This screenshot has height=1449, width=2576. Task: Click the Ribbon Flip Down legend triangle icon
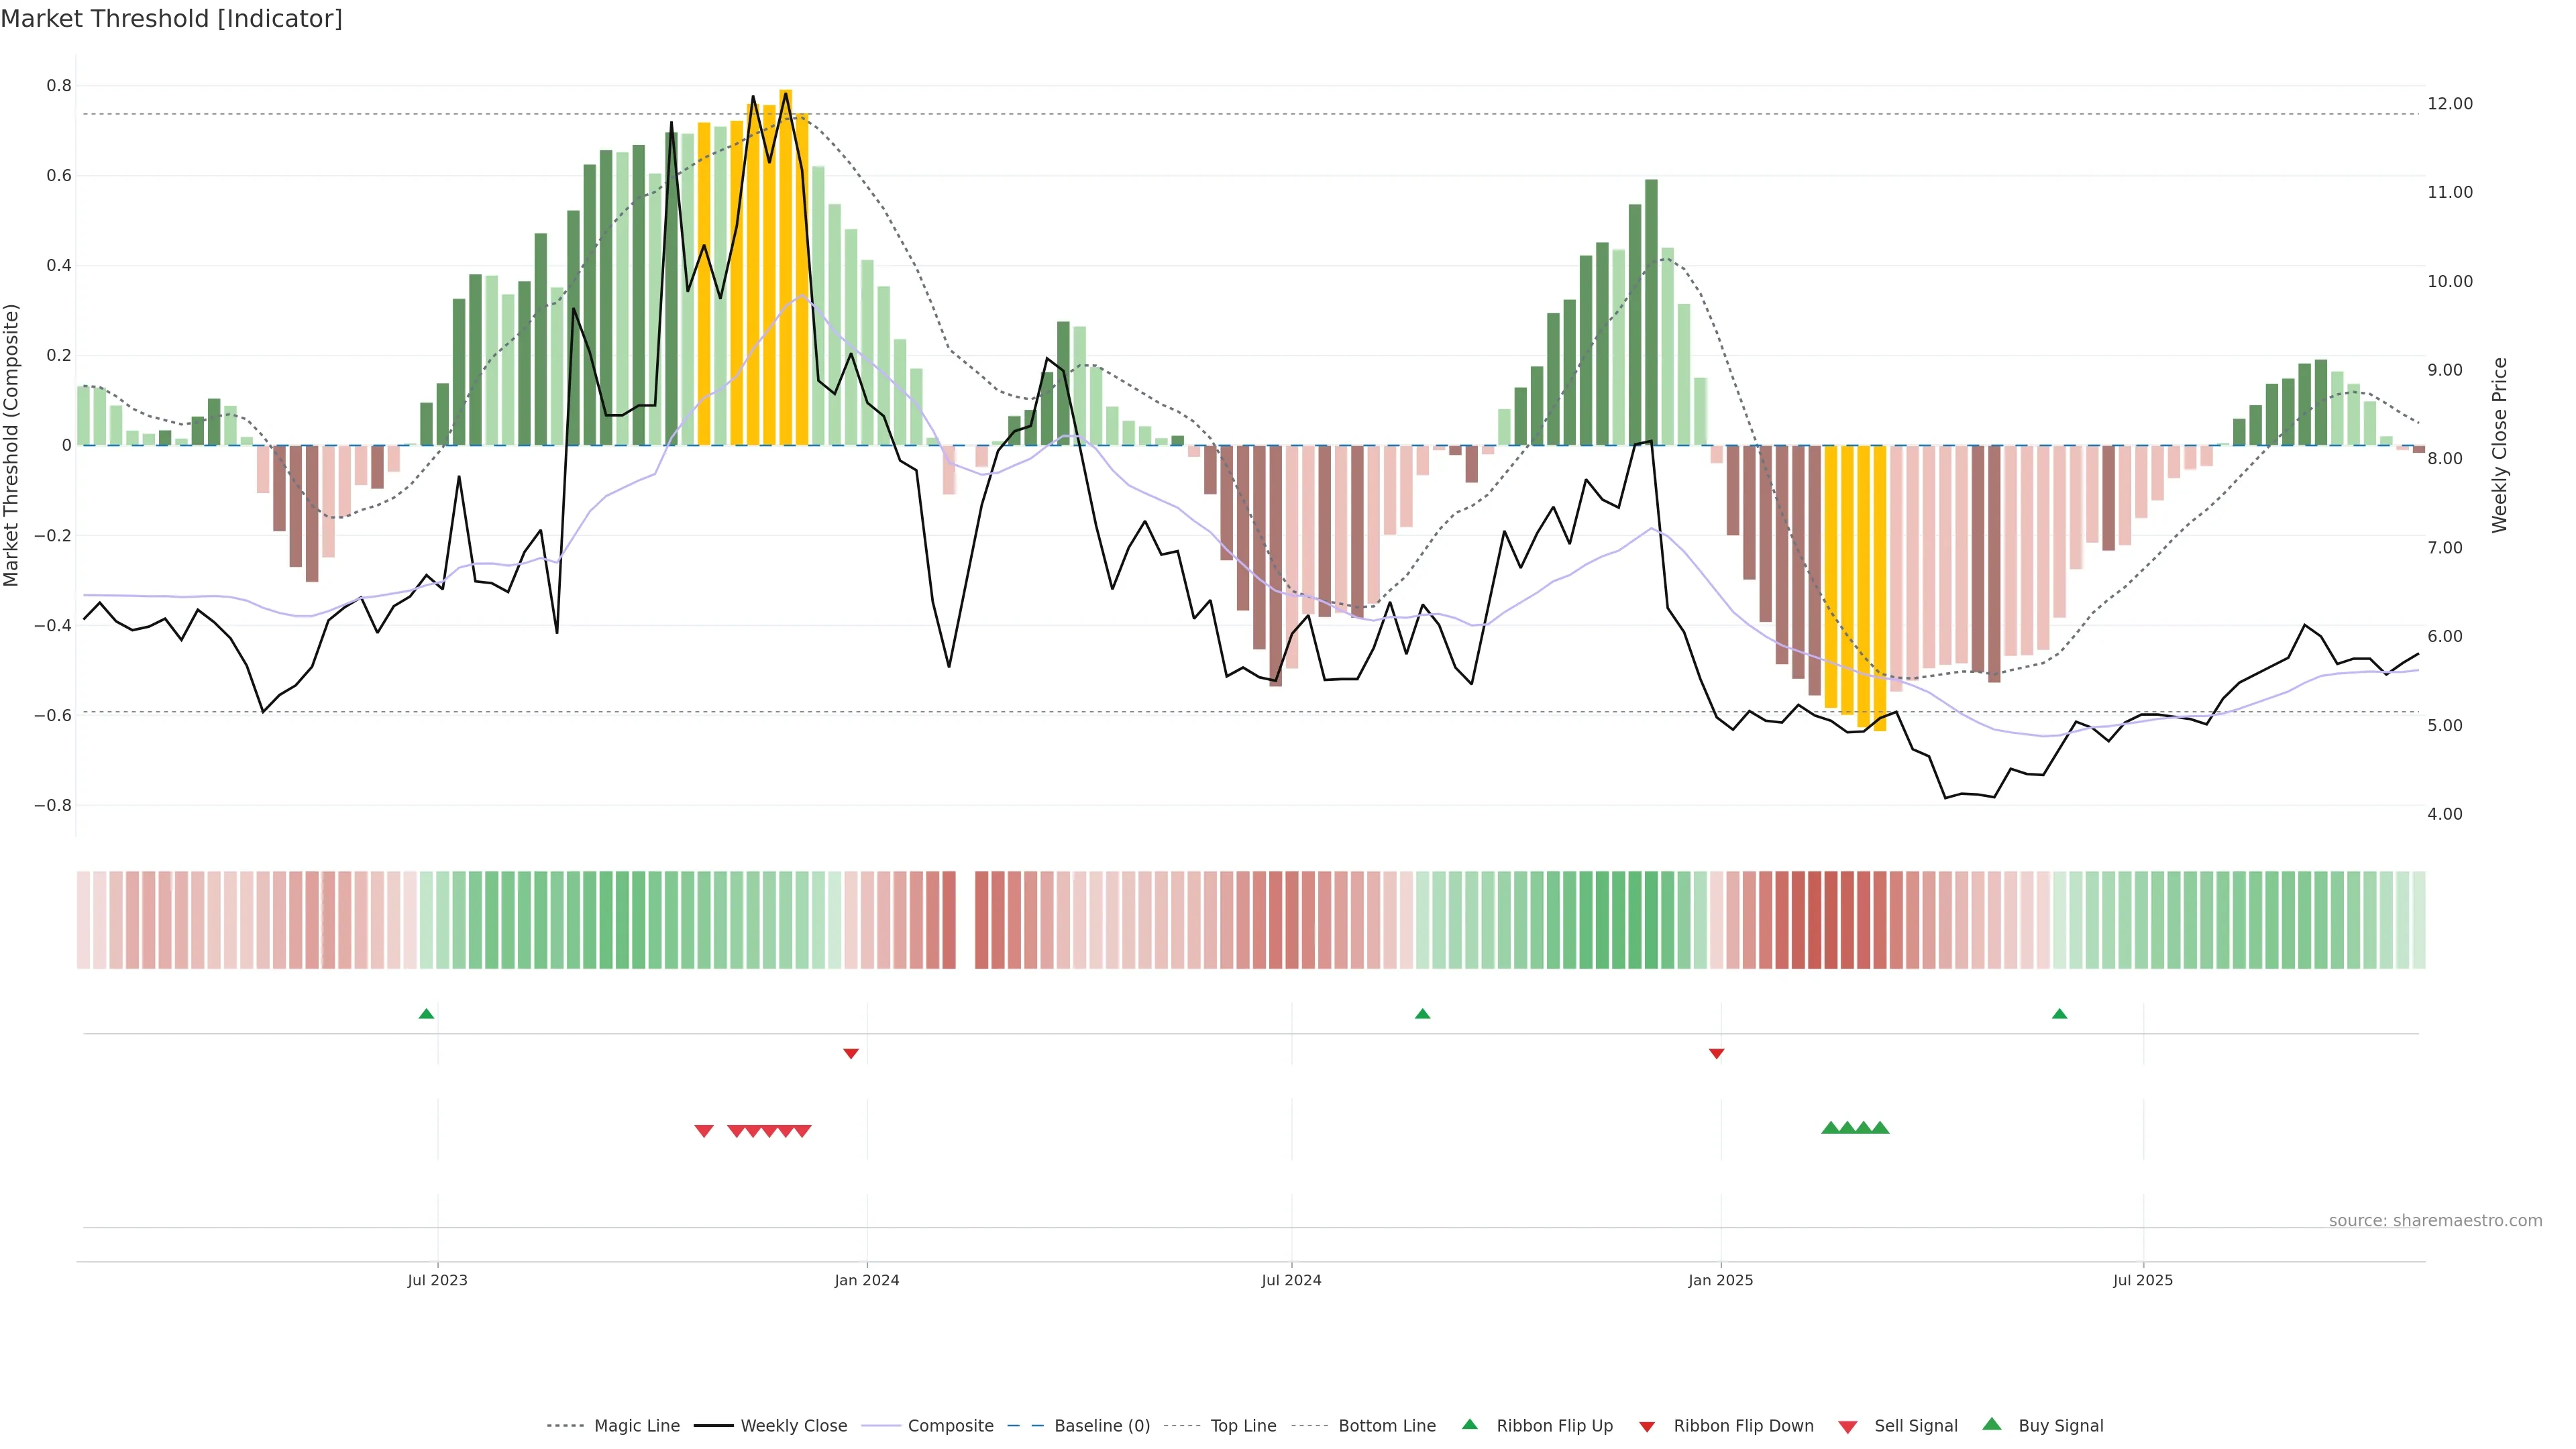pyautogui.click(x=1647, y=1427)
